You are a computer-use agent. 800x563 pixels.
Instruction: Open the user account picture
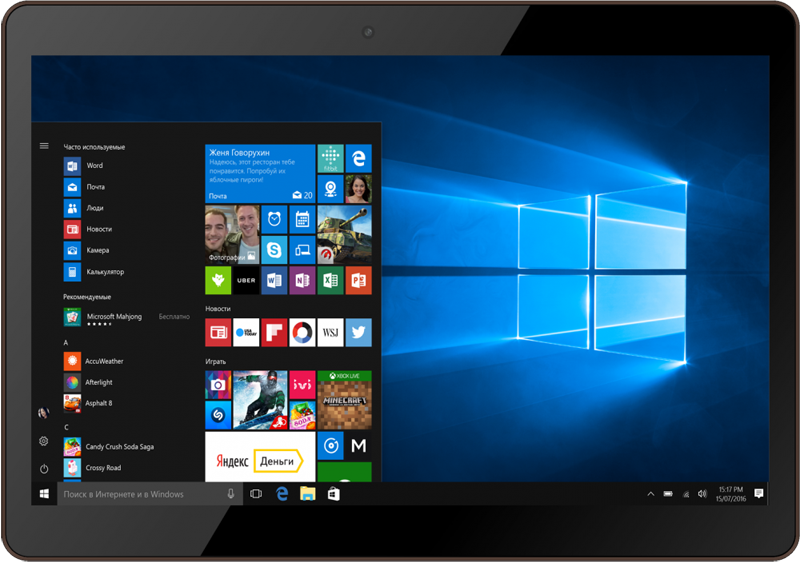click(x=44, y=413)
